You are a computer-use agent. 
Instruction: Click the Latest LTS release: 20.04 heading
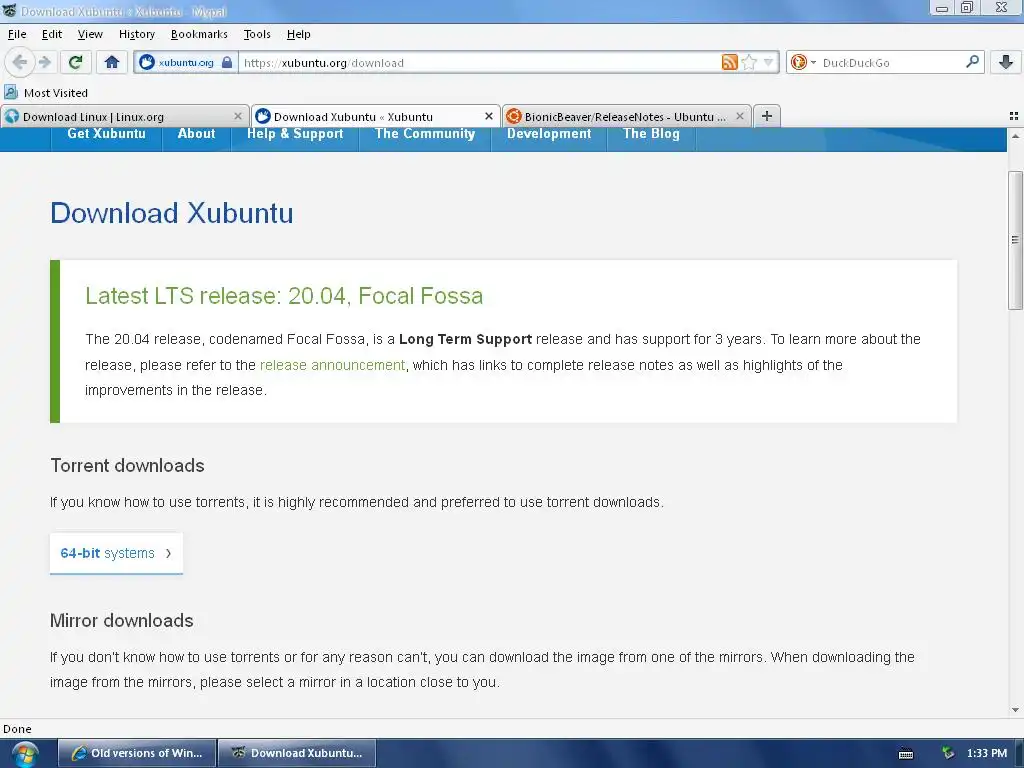(x=284, y=296)
